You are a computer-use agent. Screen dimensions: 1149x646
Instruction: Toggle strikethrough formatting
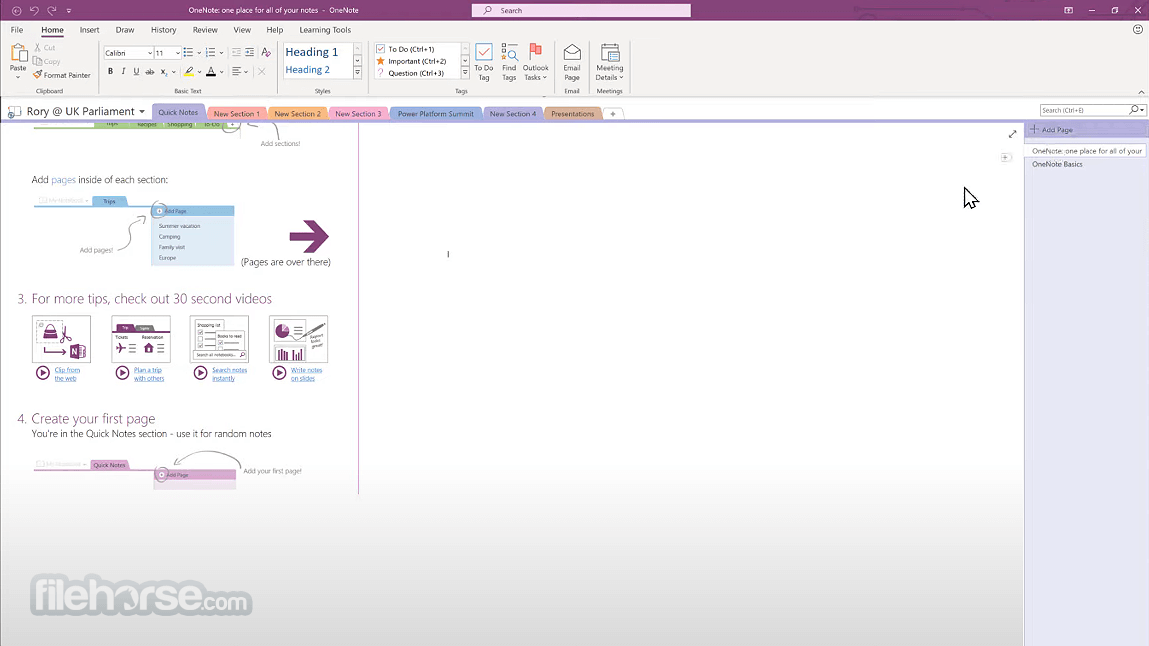(149, 72)
